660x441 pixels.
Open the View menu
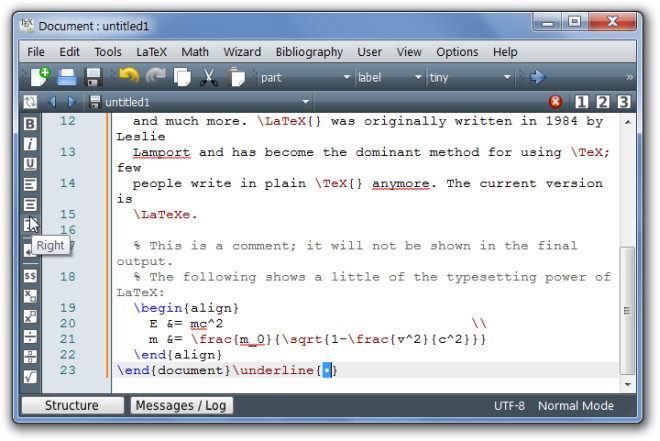[x=409, y=52]
